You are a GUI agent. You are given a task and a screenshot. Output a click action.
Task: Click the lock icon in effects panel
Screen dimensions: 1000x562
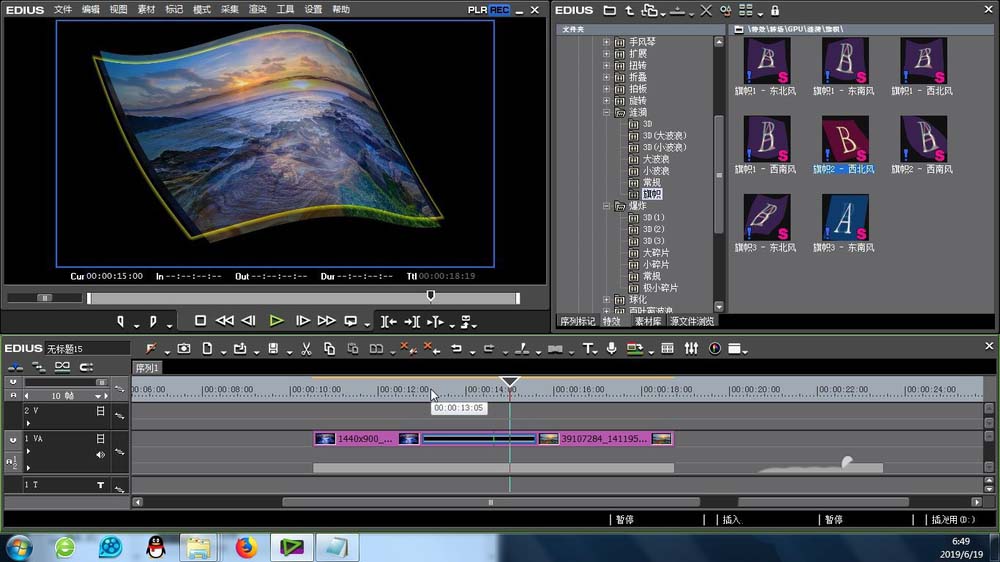[x=775, y=10]
